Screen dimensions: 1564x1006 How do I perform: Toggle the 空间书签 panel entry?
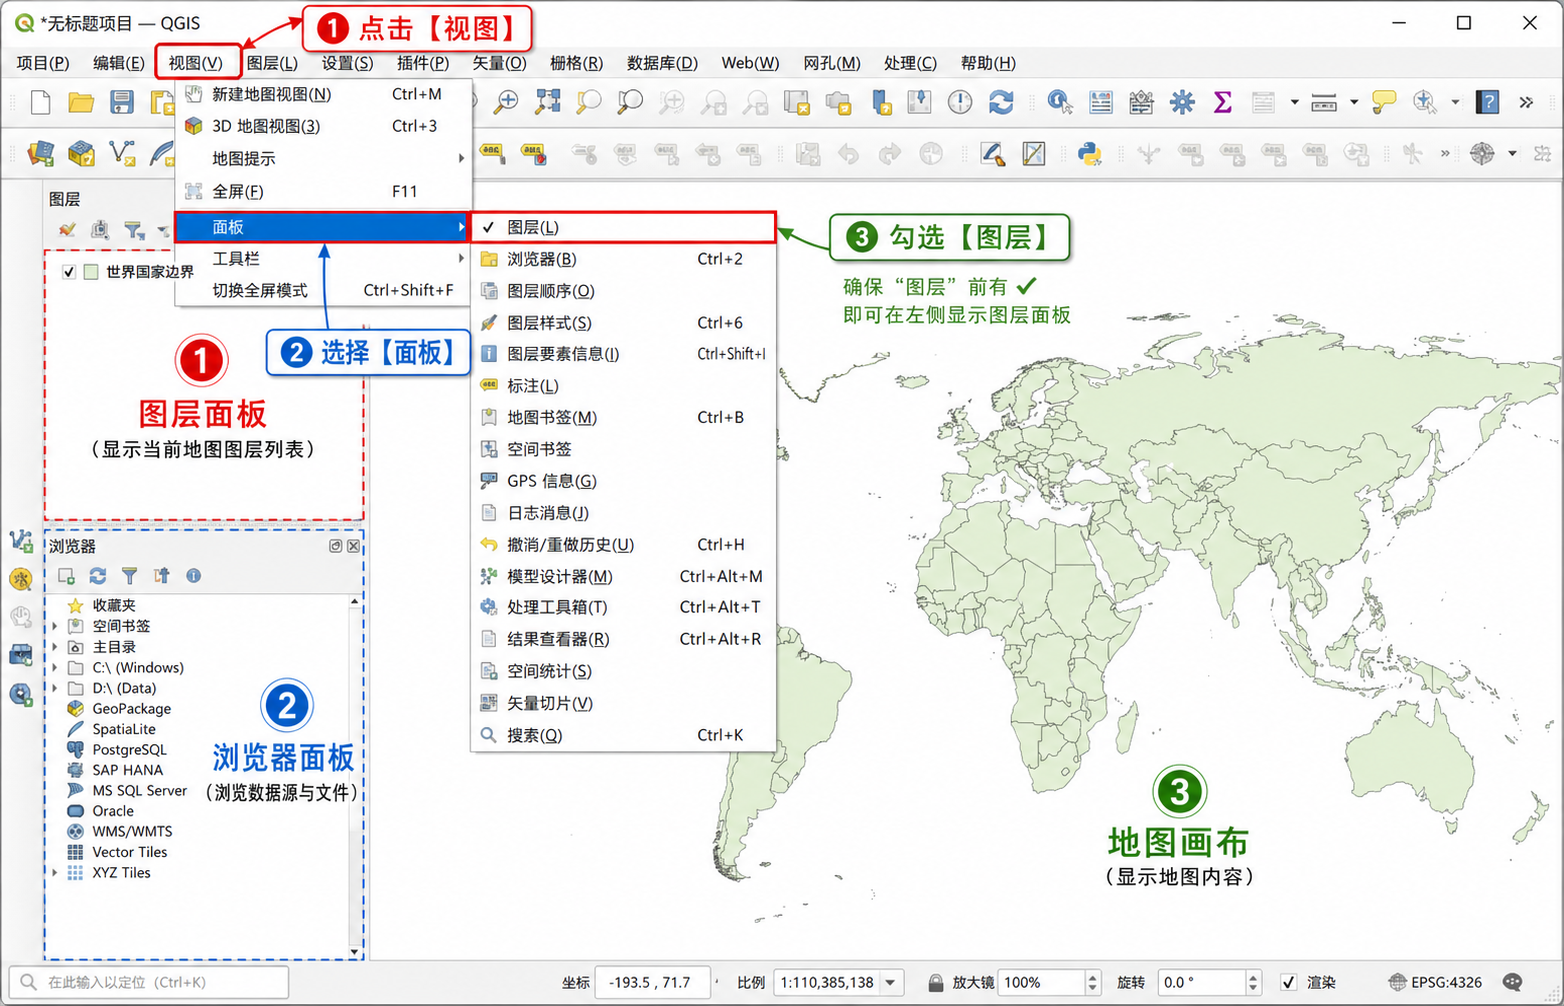pos(623,449)
